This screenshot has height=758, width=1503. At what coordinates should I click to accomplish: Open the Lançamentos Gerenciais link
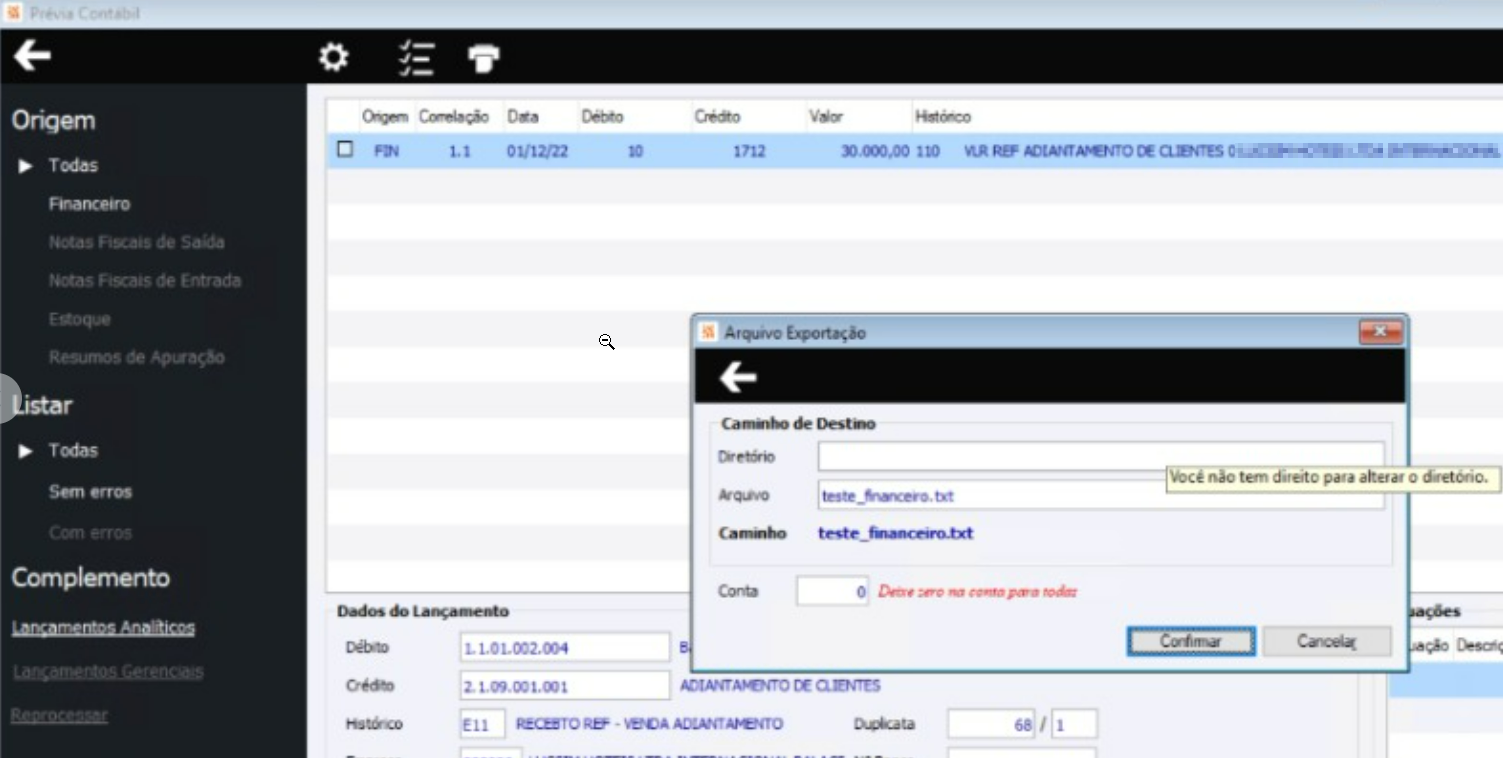coord(108,672)
